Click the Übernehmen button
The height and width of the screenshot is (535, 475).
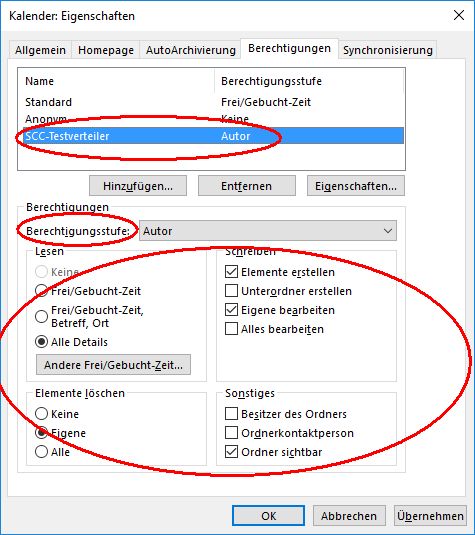tap(430, 516)
